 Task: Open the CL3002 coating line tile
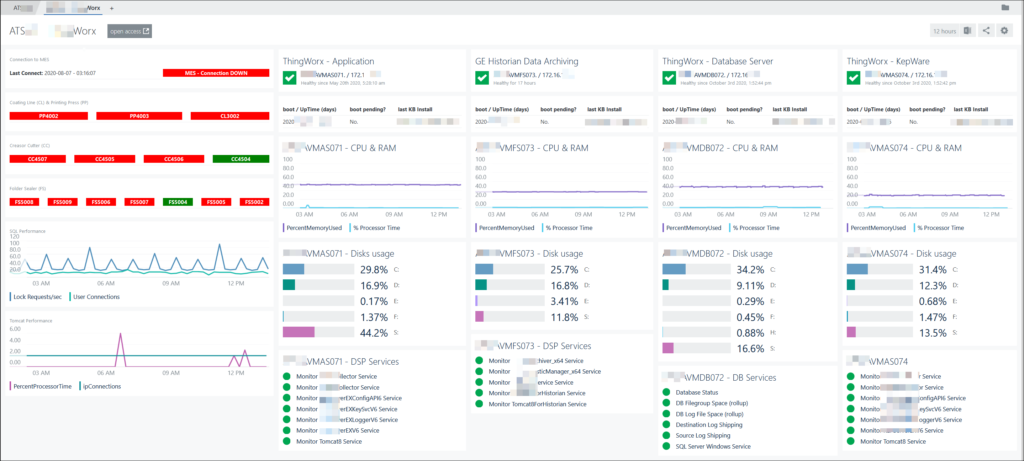coord(230,116)
